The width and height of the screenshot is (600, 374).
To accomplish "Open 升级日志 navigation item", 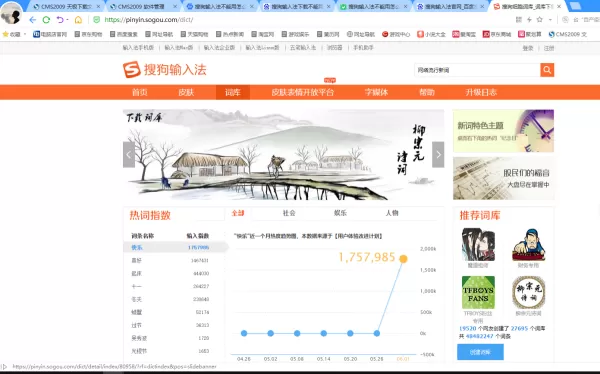I will 481,92.
